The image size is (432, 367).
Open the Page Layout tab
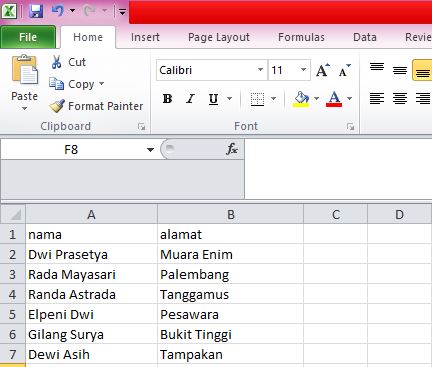click(219, 37)
